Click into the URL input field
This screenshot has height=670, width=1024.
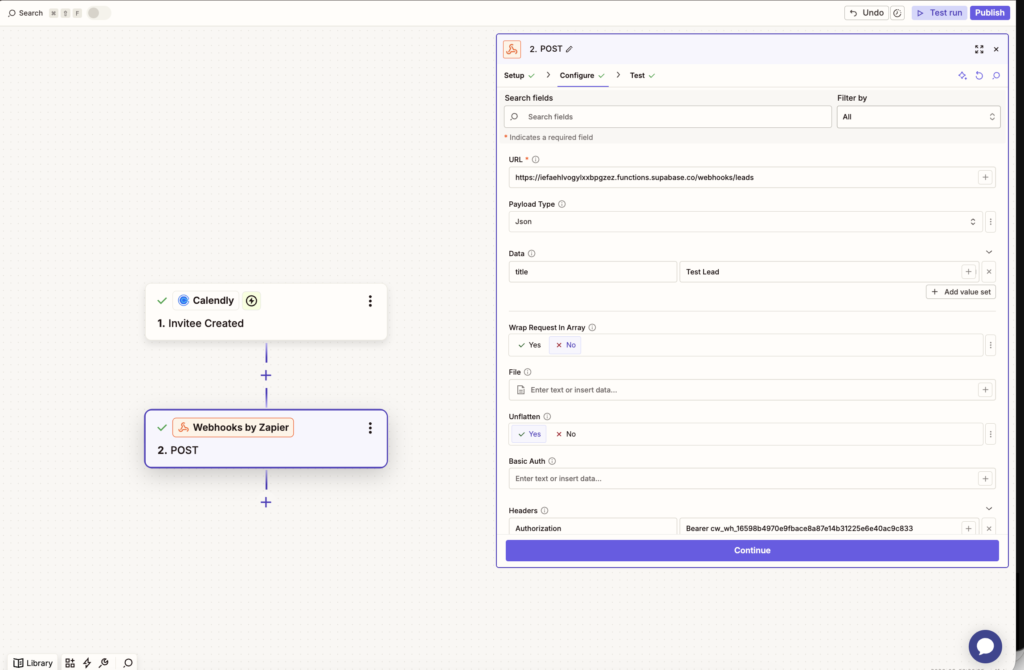(x=742, y=177)
